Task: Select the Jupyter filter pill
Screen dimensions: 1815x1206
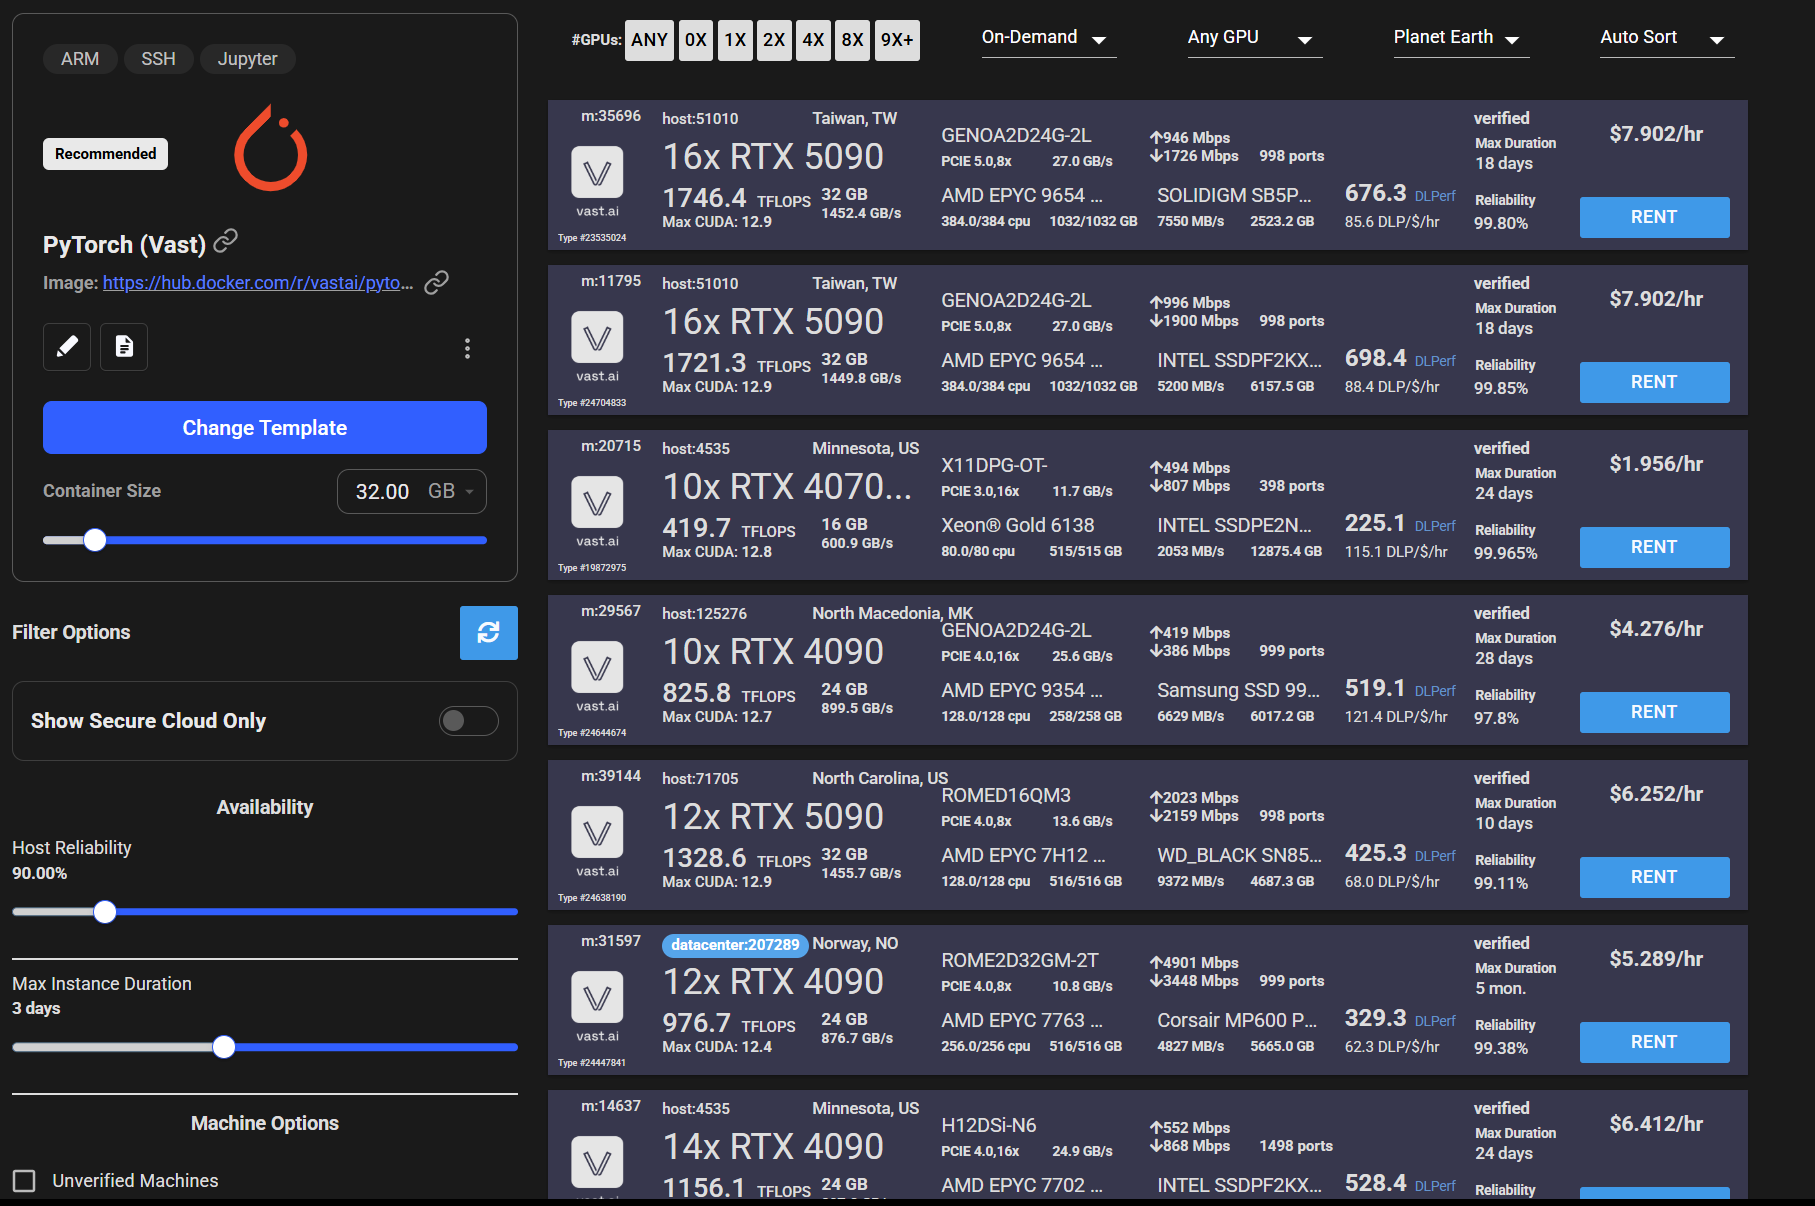Action: pos(247,58)
